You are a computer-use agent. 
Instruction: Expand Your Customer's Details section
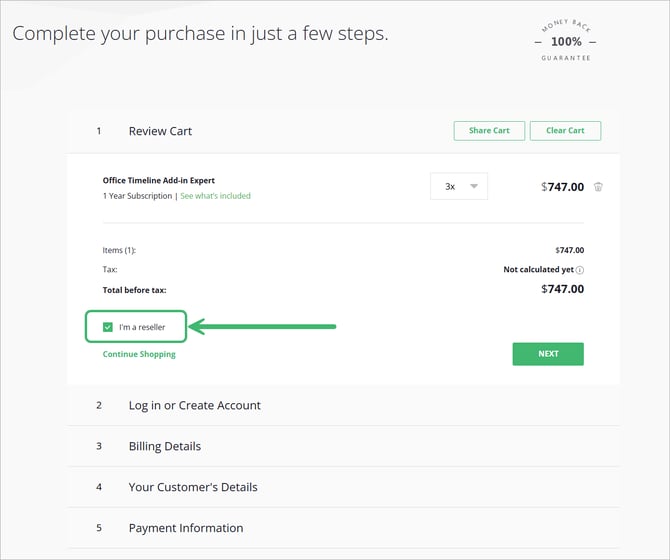pyautogui.click(x=192, y=487)
